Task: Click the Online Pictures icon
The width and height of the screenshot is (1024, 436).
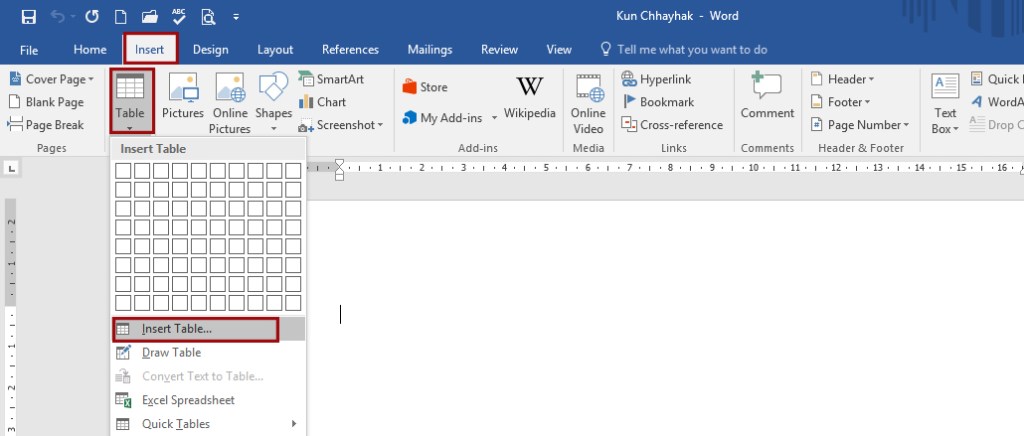Action: (230, 102)
